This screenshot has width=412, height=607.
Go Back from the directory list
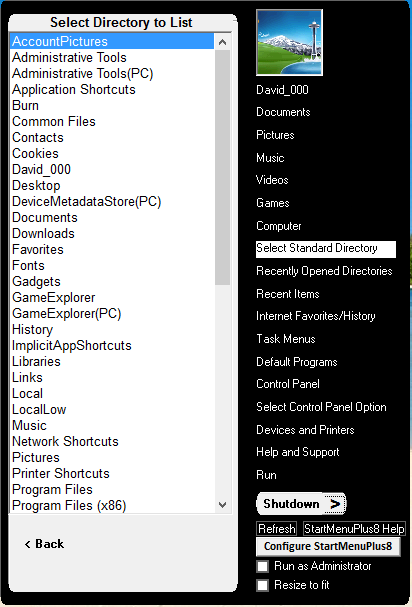(44, 544)
